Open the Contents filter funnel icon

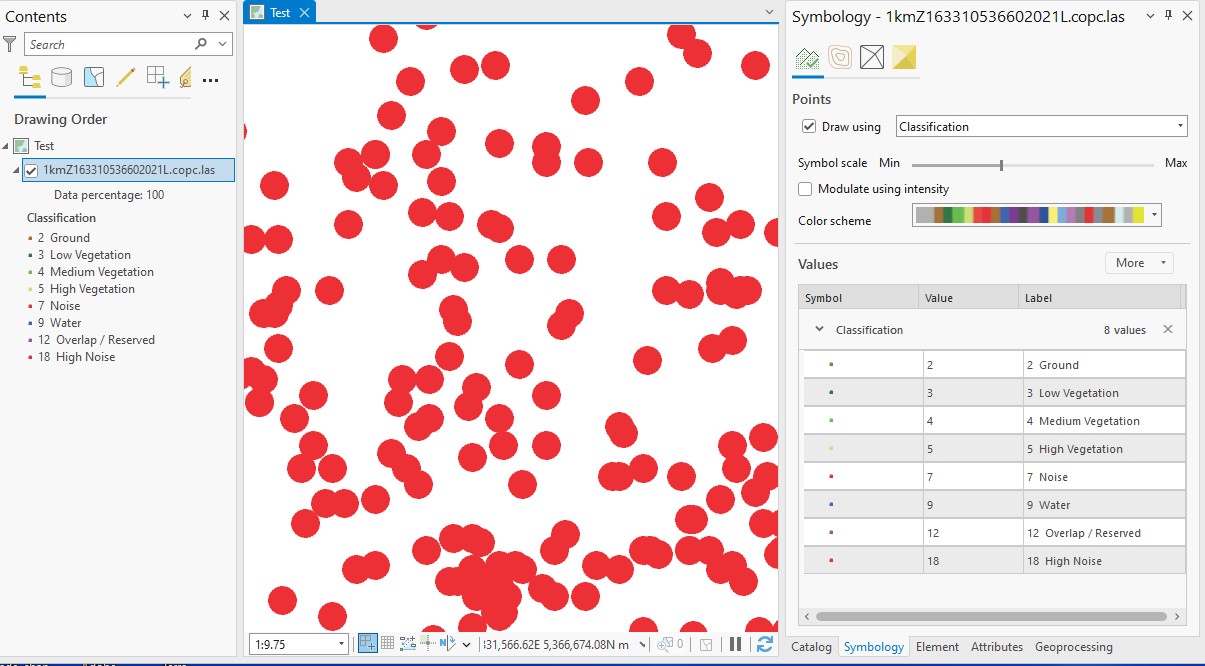pyautogui.click(x=10, y=44)
